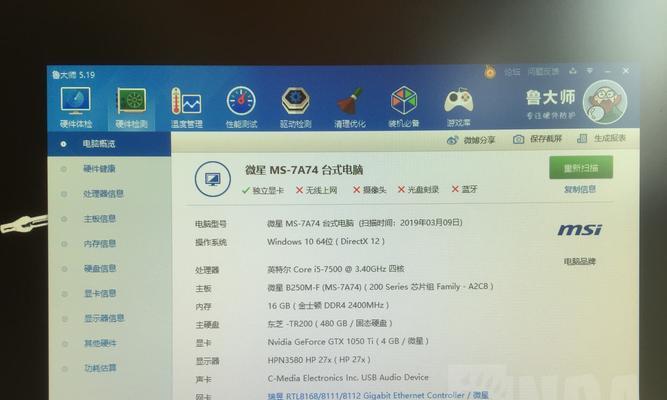Click the msi brand logo
This screenshot has width=667, height=400.
580,230
